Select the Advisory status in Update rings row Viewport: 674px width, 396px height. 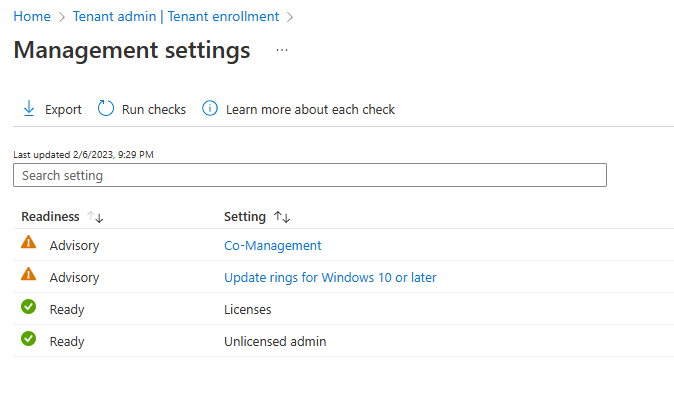pyautogui.click(x=74, y=278)
